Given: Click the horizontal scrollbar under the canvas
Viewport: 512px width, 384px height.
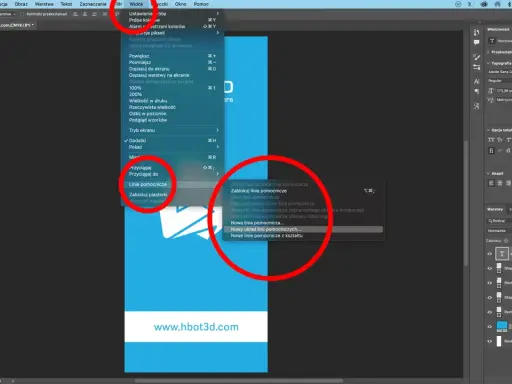Looking at the screenshot, I should coord(238,381).
